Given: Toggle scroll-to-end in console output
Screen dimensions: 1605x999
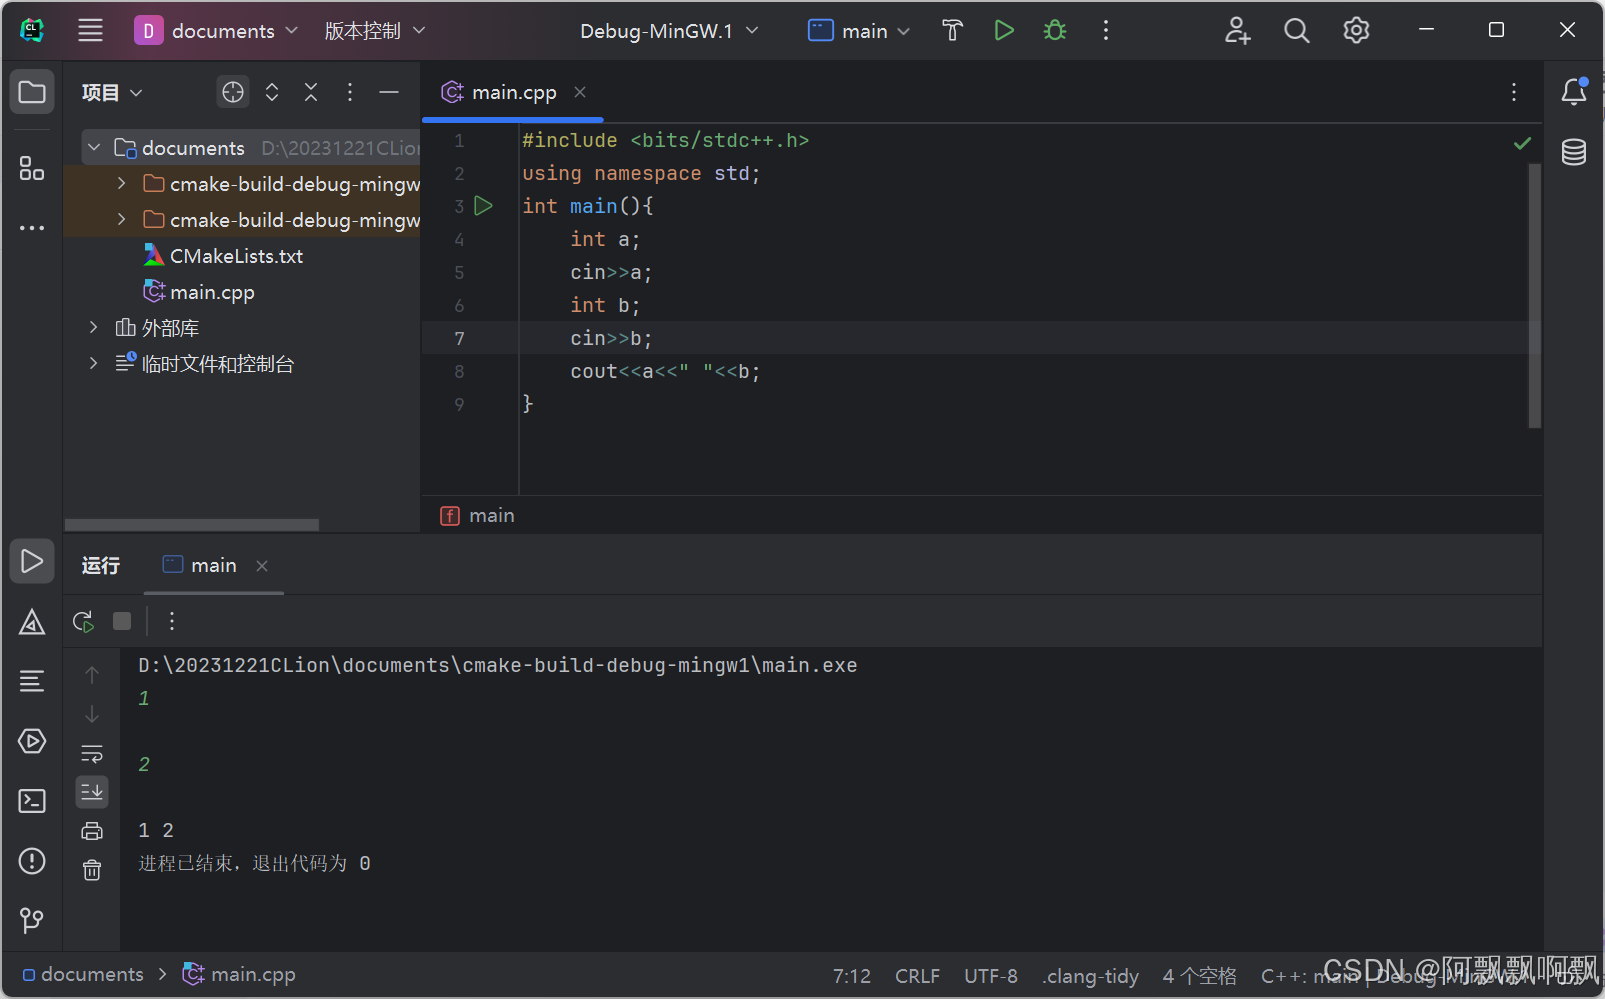Looking at the screenshot, I should [x=92, y=791].
